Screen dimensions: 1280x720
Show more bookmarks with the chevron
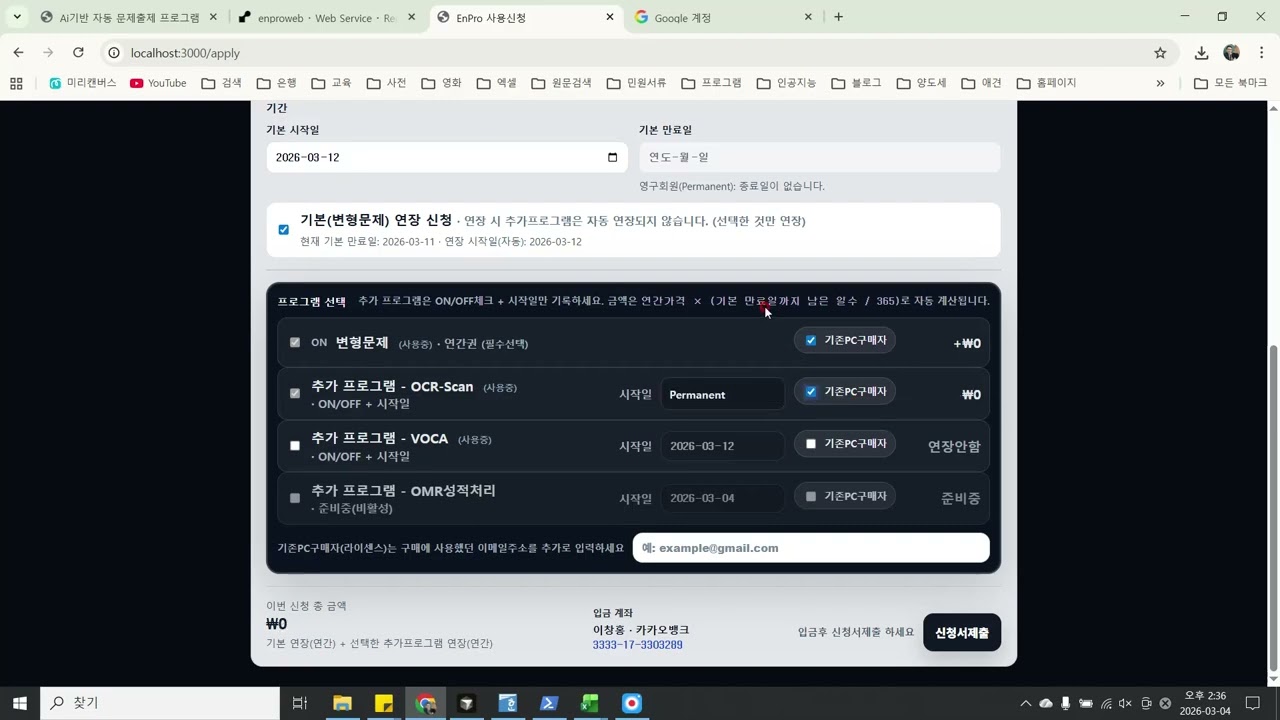[x=1160, y=83]
